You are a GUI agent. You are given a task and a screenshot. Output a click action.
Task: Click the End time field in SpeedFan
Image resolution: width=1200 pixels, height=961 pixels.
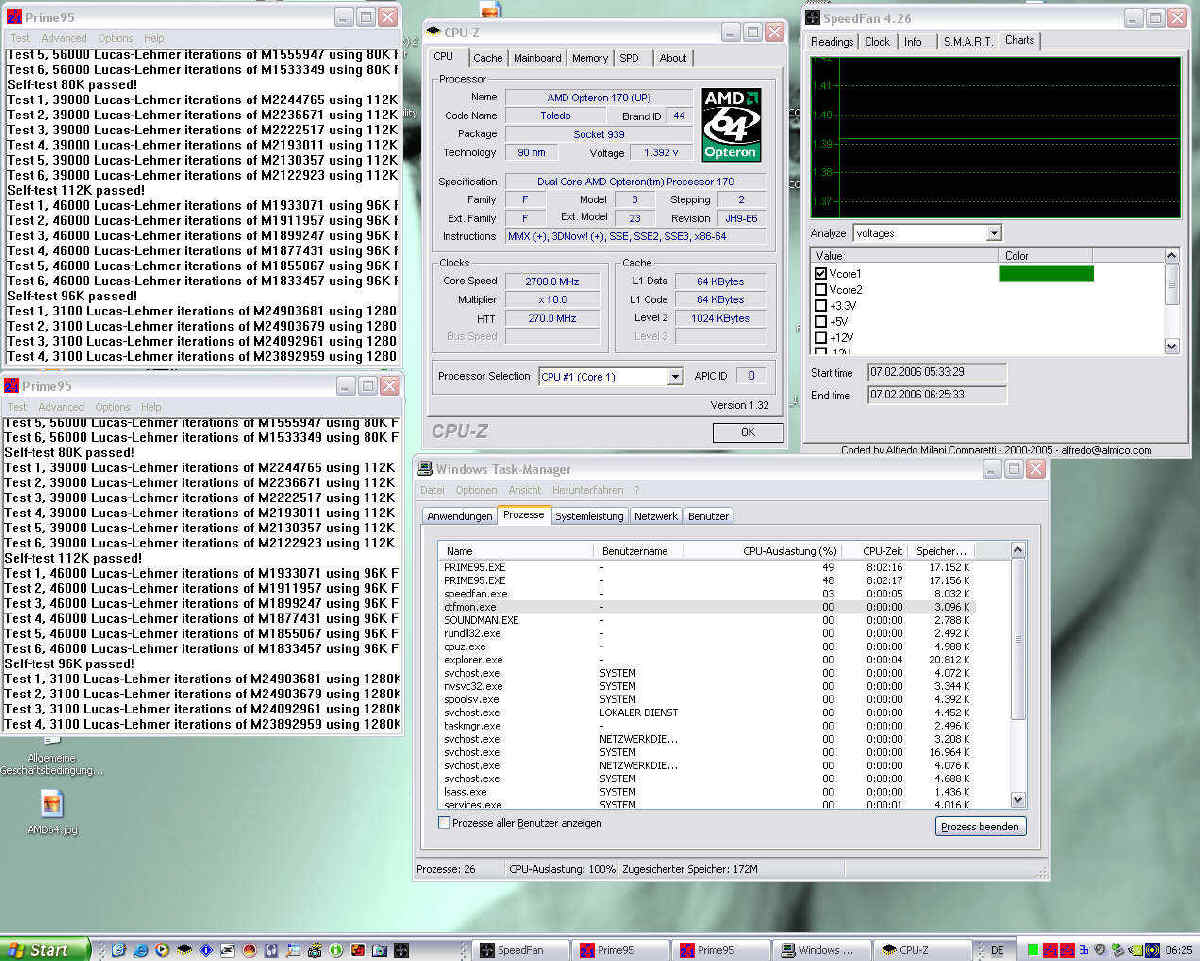click(937, 395)
